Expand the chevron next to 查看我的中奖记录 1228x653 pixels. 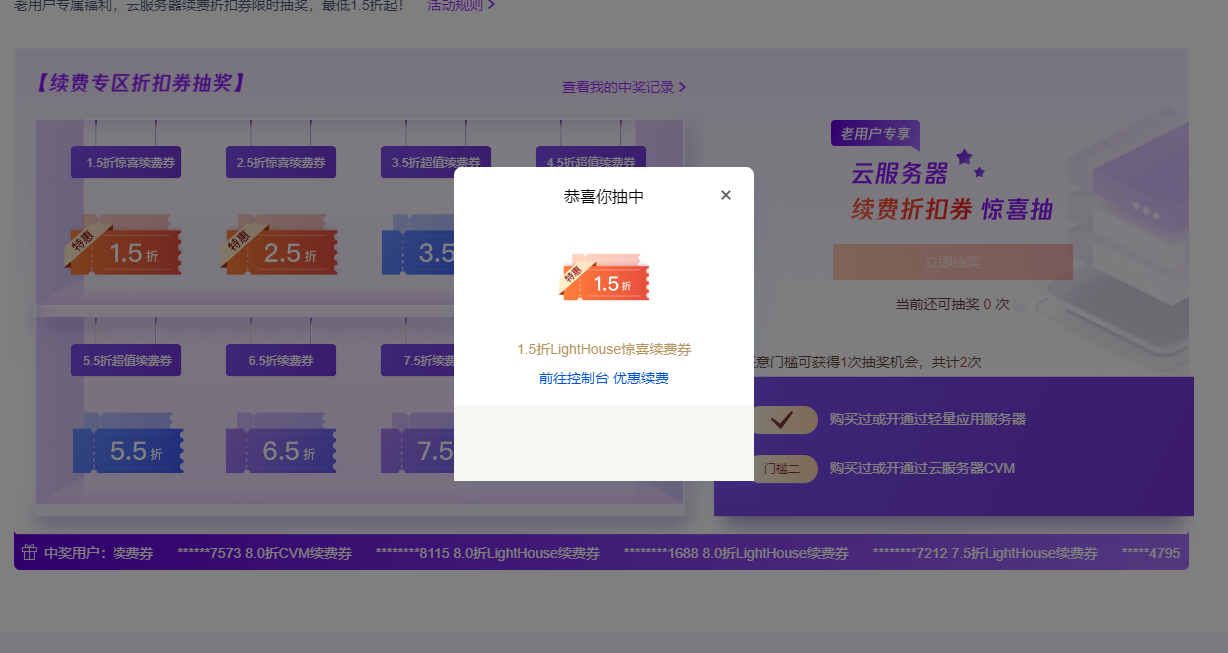tap(682, 87)
